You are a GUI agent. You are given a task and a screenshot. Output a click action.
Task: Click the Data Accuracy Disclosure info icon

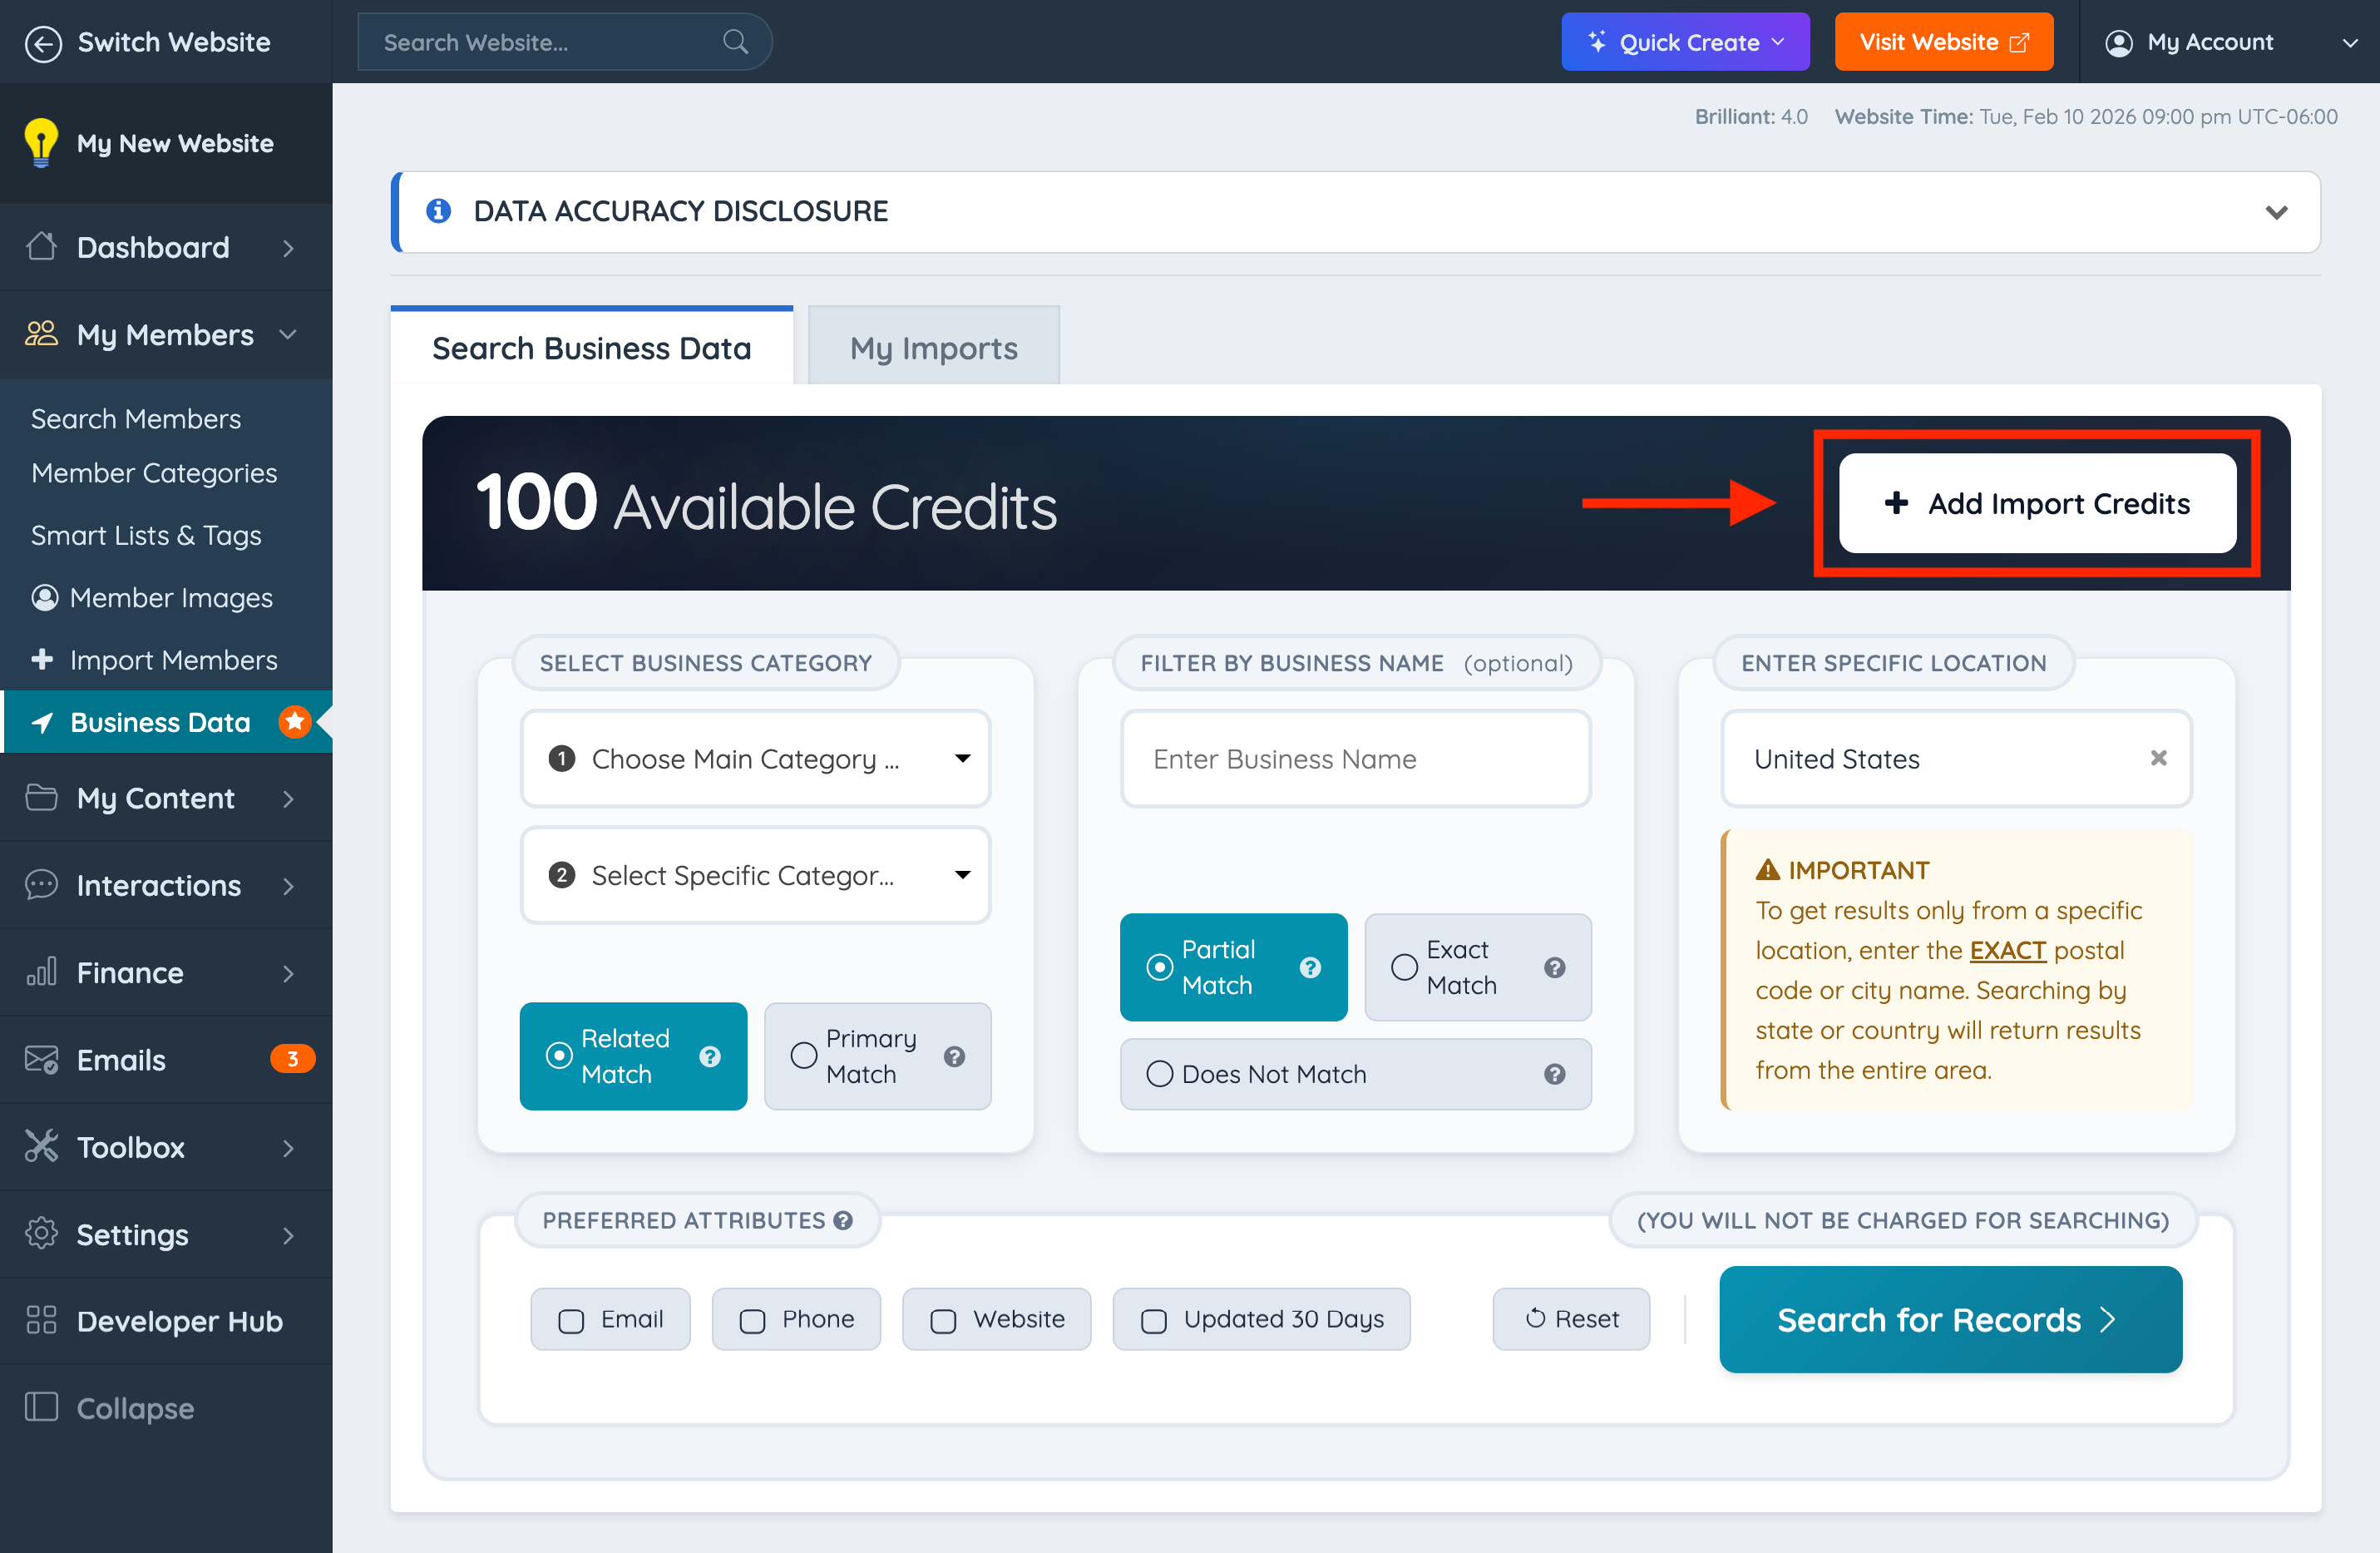438,211
